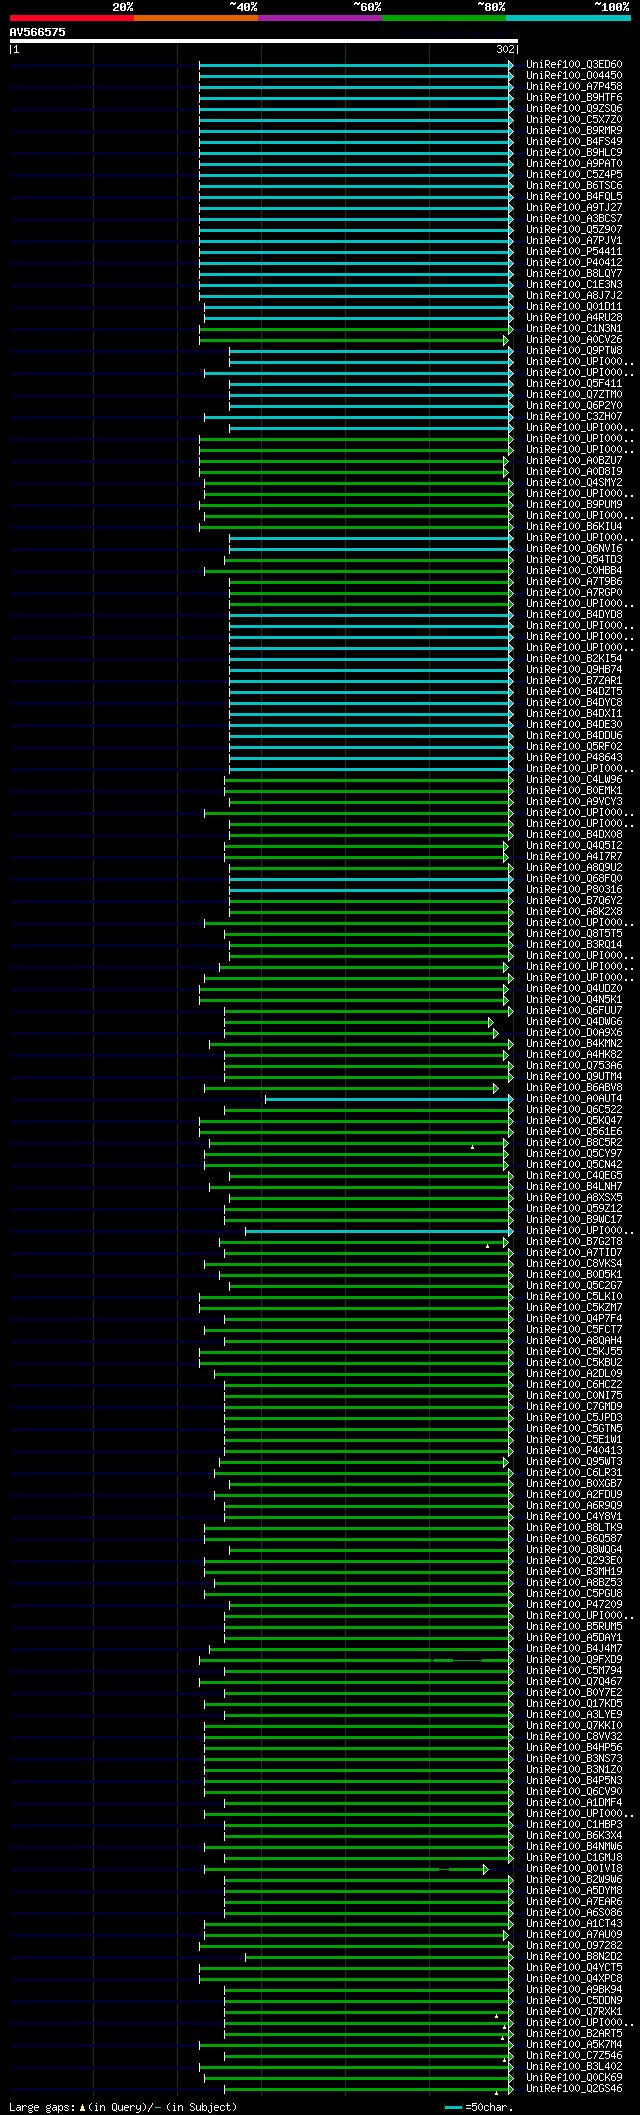
Task: Click UniRef100_A3LYE9 label
Action: pyautogui.click(x=574, y=1714)
